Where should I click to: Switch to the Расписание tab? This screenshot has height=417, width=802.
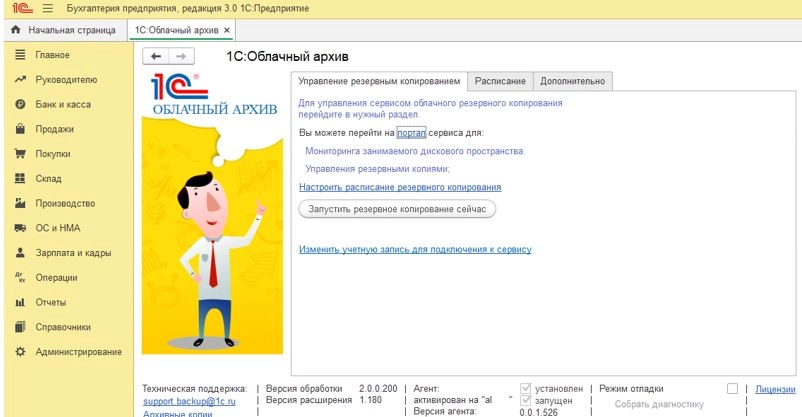[500, 81]
